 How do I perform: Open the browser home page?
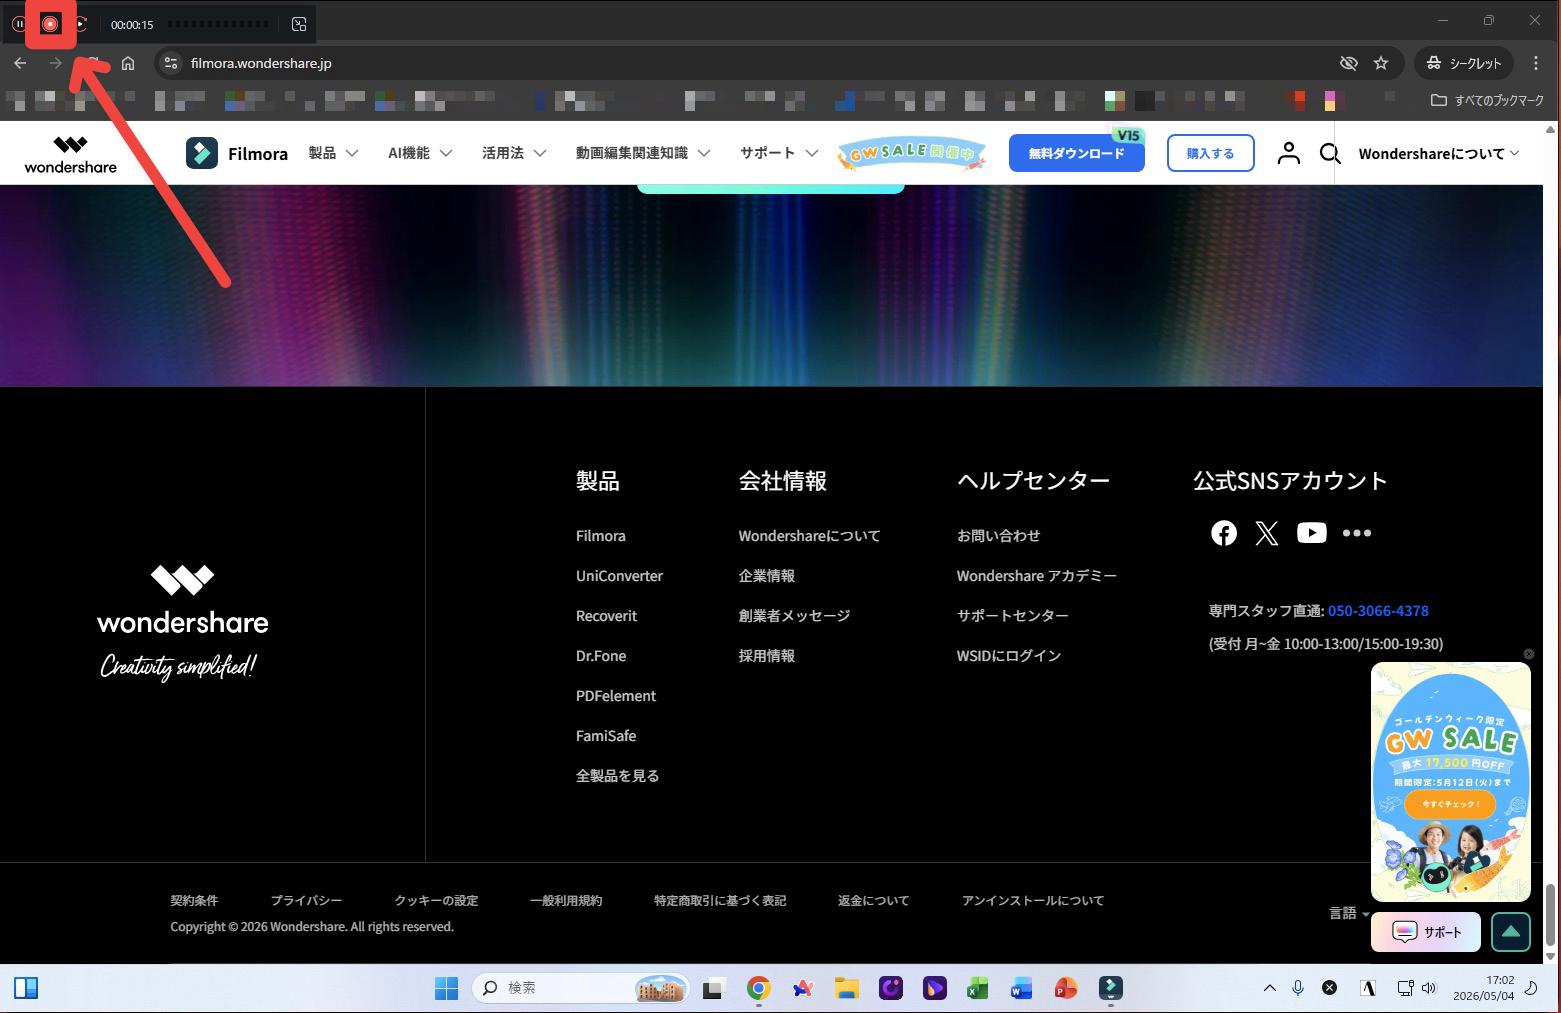tap(128, 63)
